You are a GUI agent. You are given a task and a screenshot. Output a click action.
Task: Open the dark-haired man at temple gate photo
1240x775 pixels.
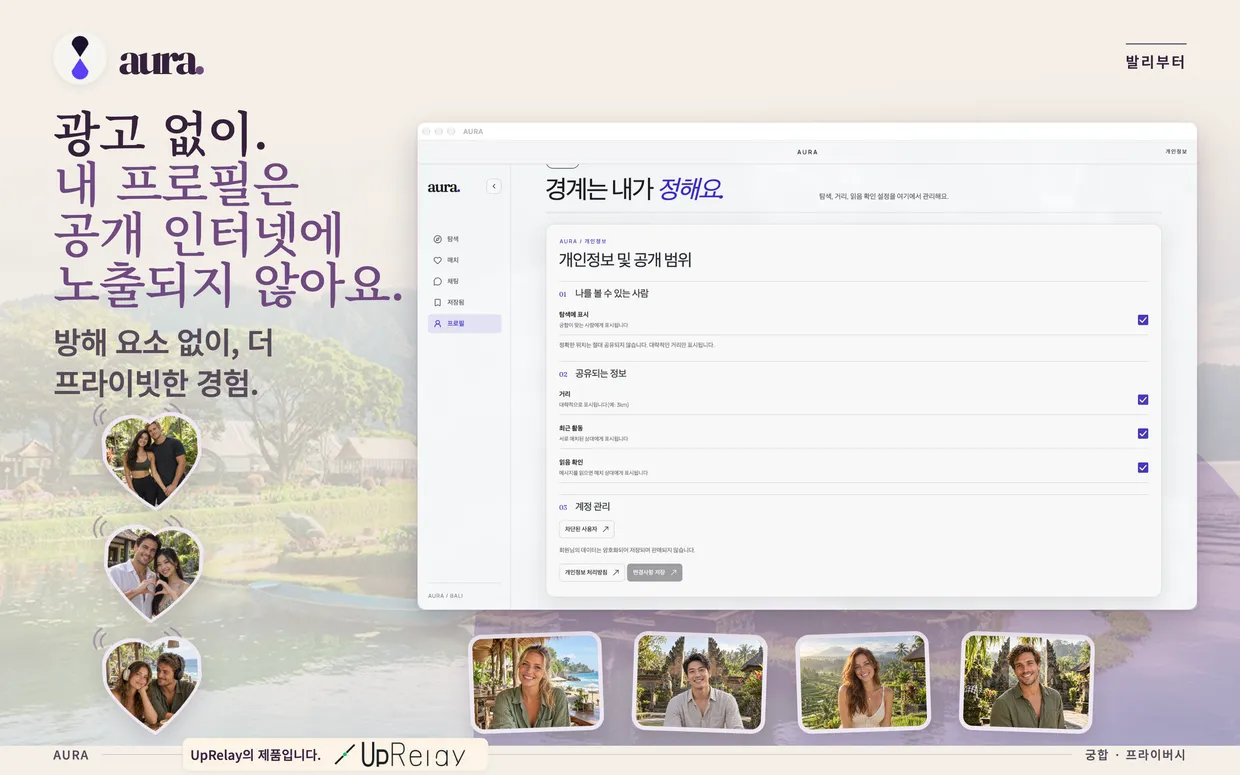700,681
